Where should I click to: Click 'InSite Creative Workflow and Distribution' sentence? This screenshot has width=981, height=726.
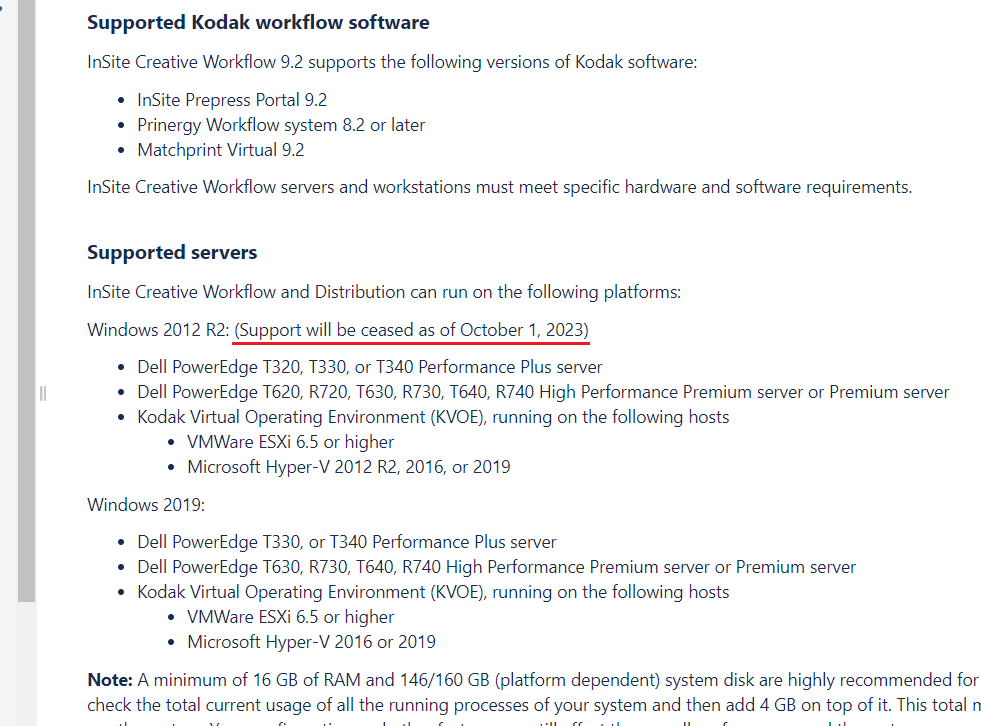(x=384, y=292)
